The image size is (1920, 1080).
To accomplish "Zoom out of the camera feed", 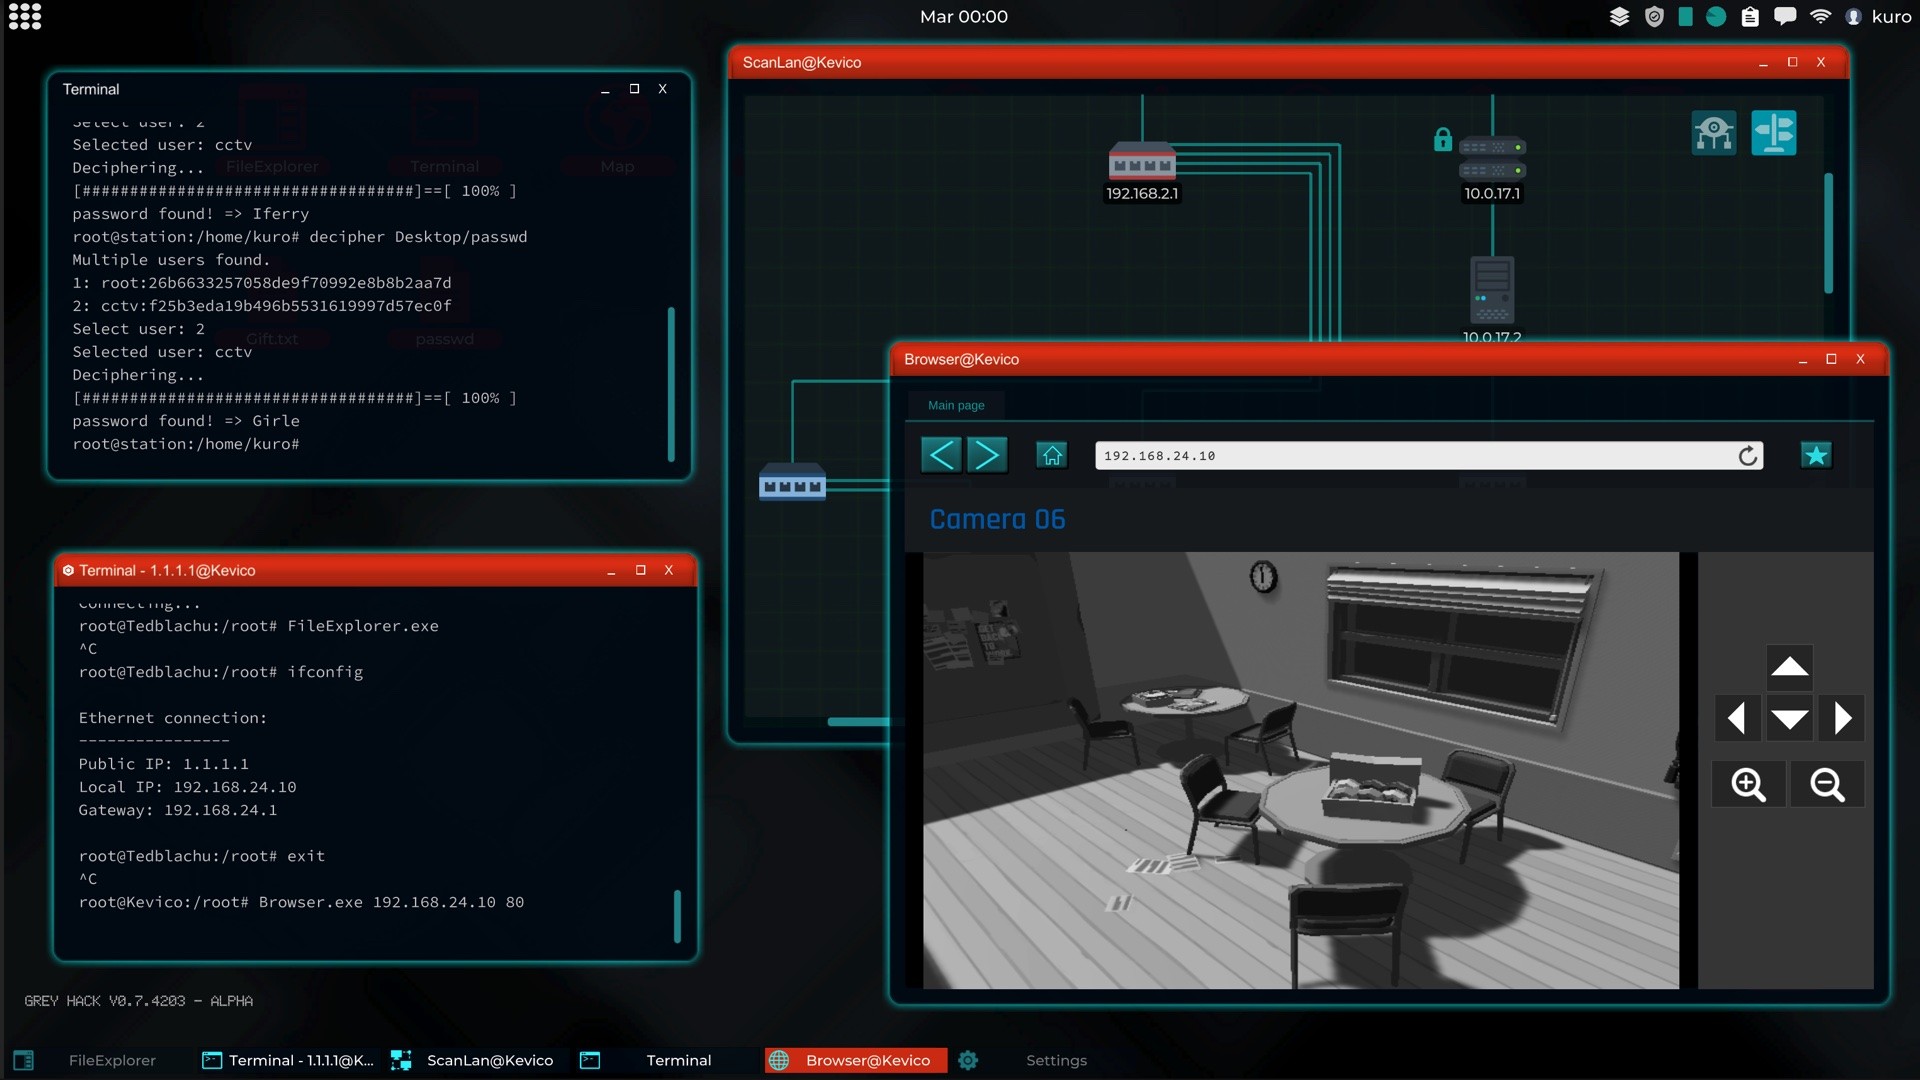I will pyautogui.click(x=1827, y=784).
